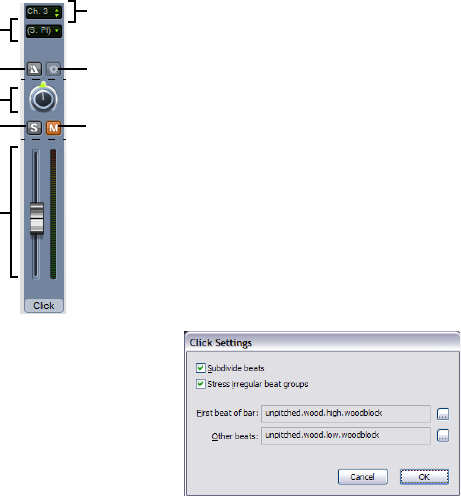Click the Other beats sound field
Viewport: 461px width, 496px height.
346,436
